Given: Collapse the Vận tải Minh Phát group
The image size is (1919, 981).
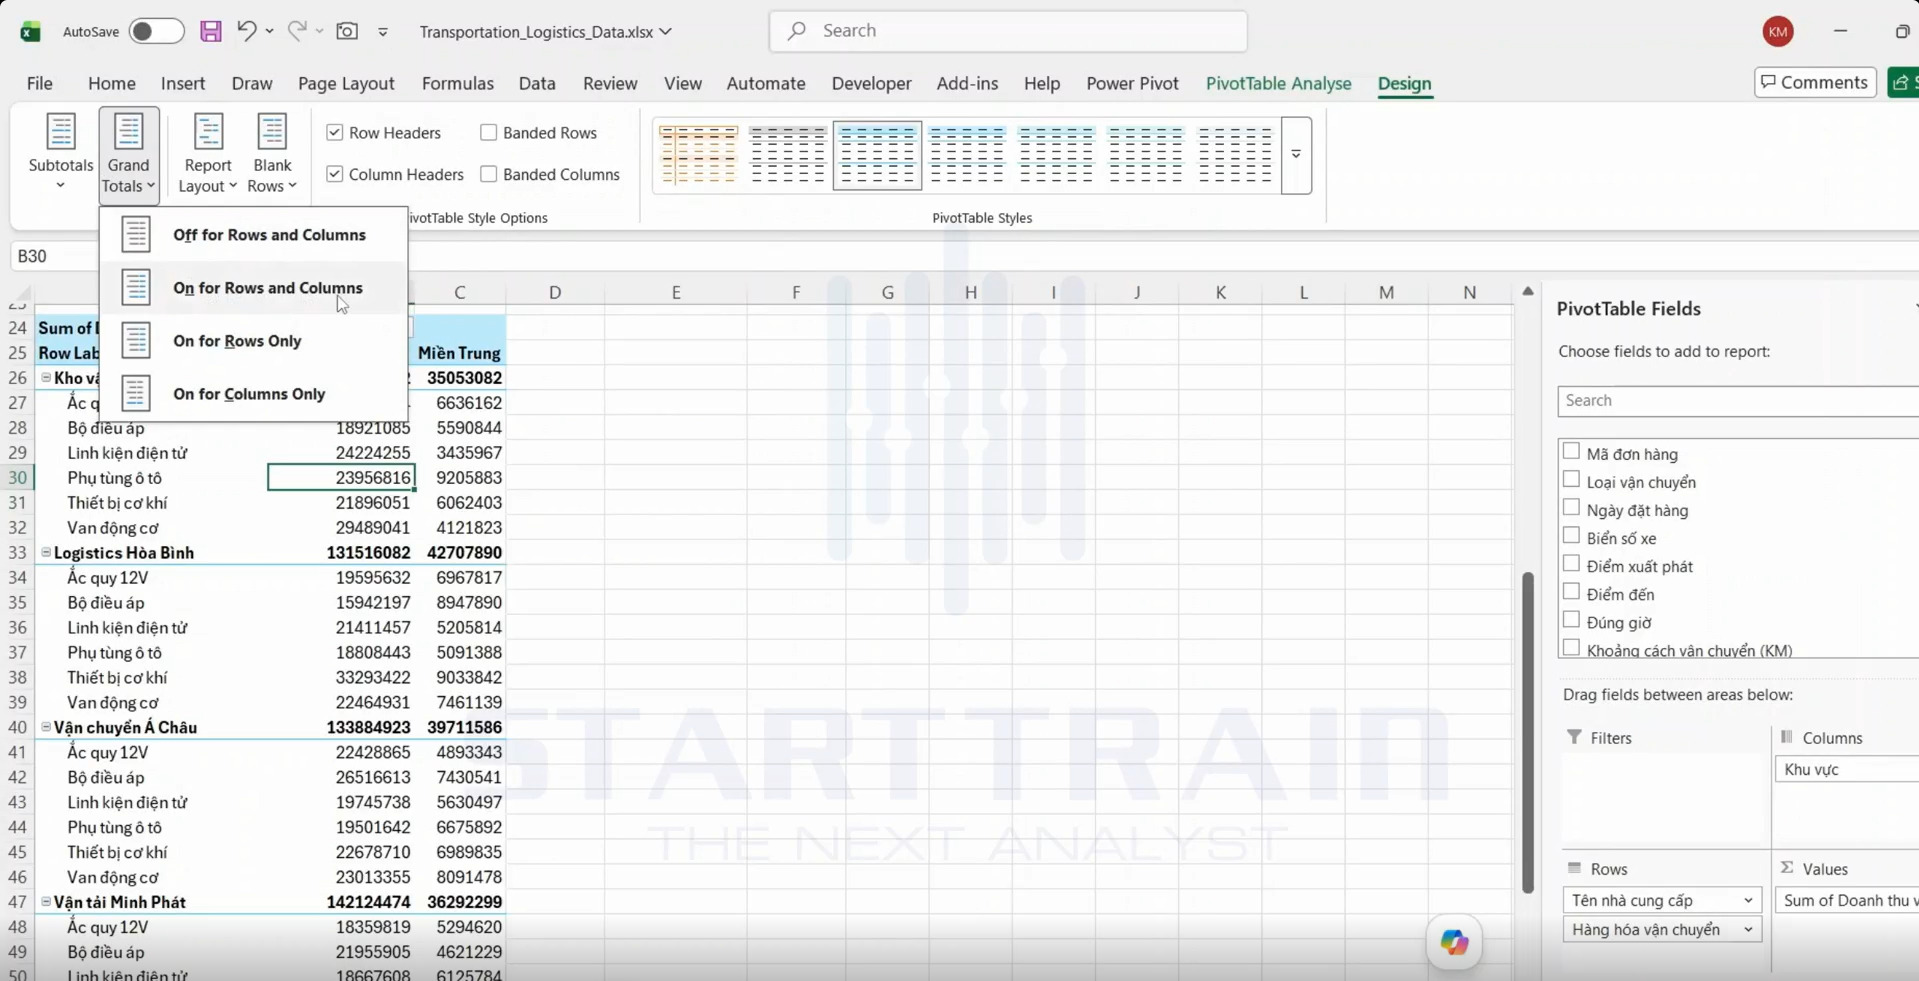Looking at the screenshot, I should (x=46, y=901).
